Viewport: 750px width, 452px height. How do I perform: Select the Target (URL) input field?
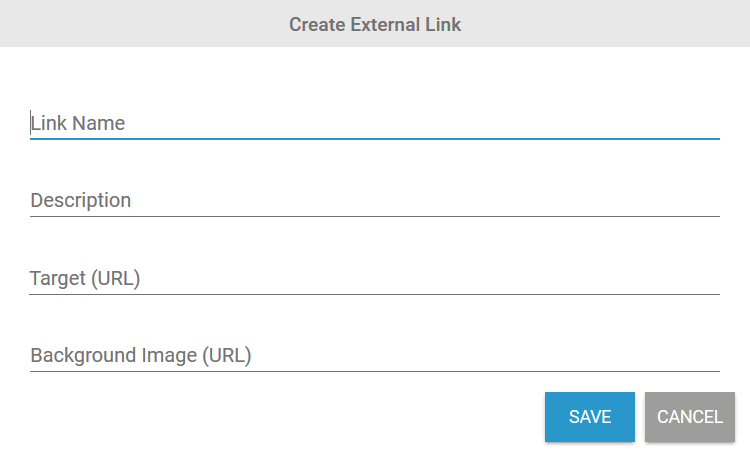coord(374,278)
